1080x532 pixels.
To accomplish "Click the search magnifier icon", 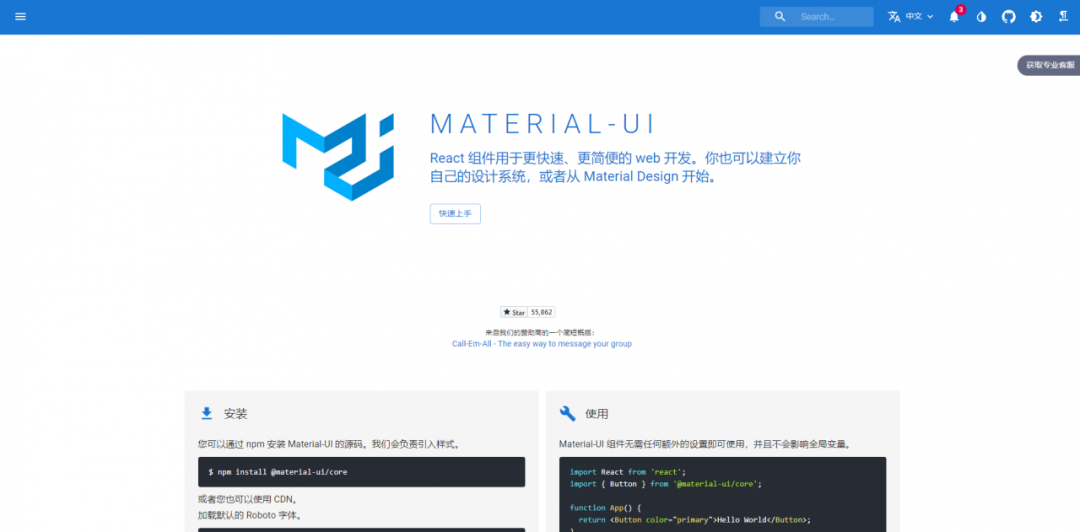I will point(780,17).
